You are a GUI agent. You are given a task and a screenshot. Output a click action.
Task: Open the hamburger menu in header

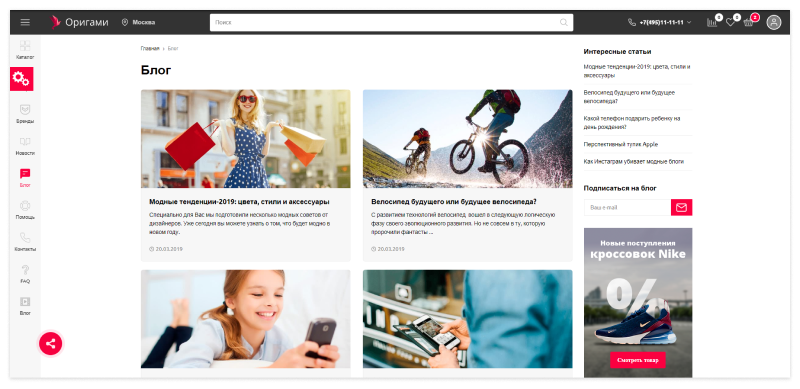[25, 22]
